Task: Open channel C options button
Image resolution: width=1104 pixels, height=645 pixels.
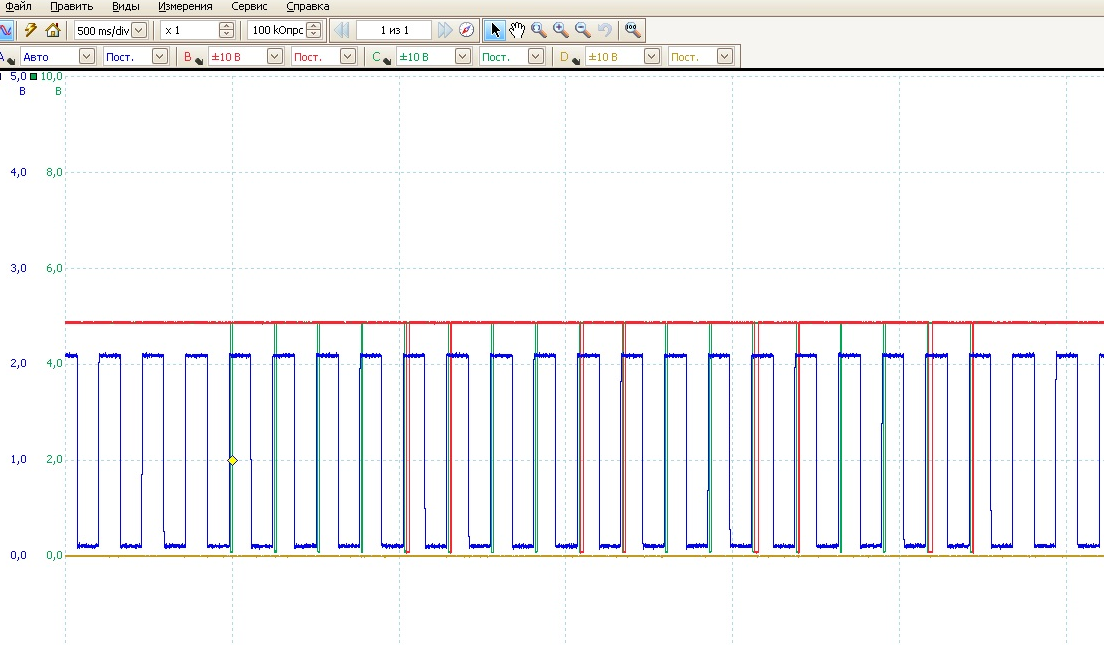Action: [380, 57]
